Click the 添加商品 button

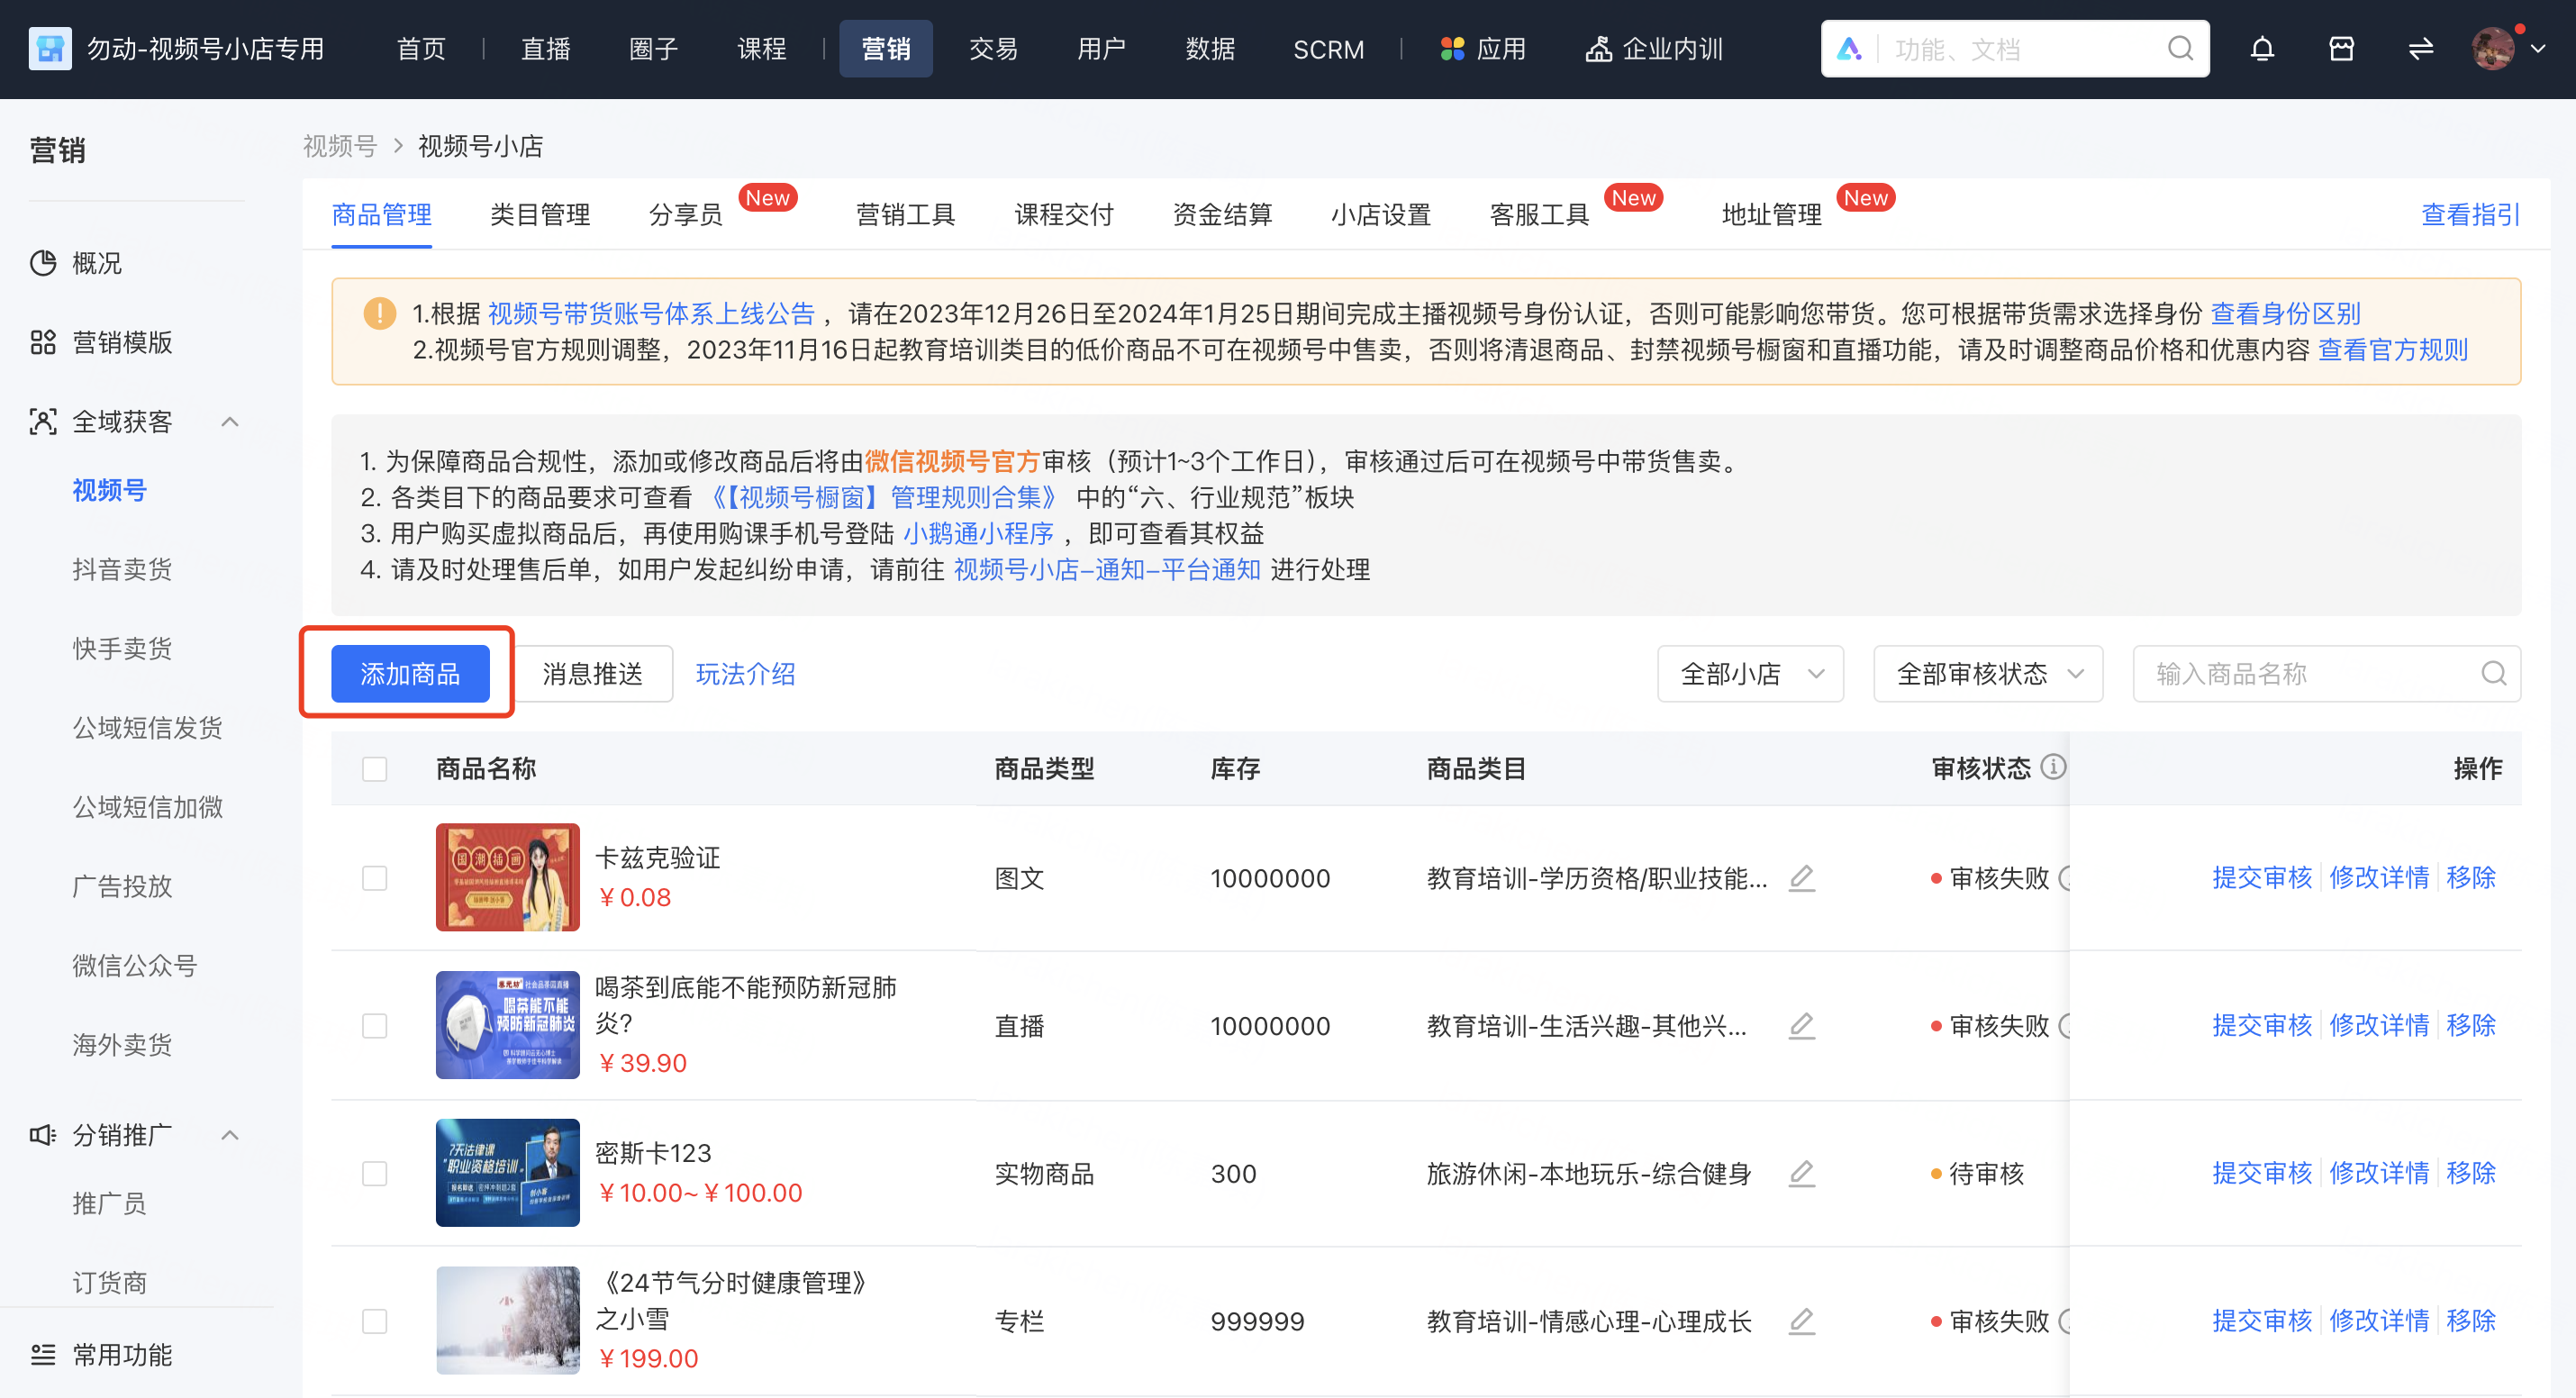click(410, 673)
